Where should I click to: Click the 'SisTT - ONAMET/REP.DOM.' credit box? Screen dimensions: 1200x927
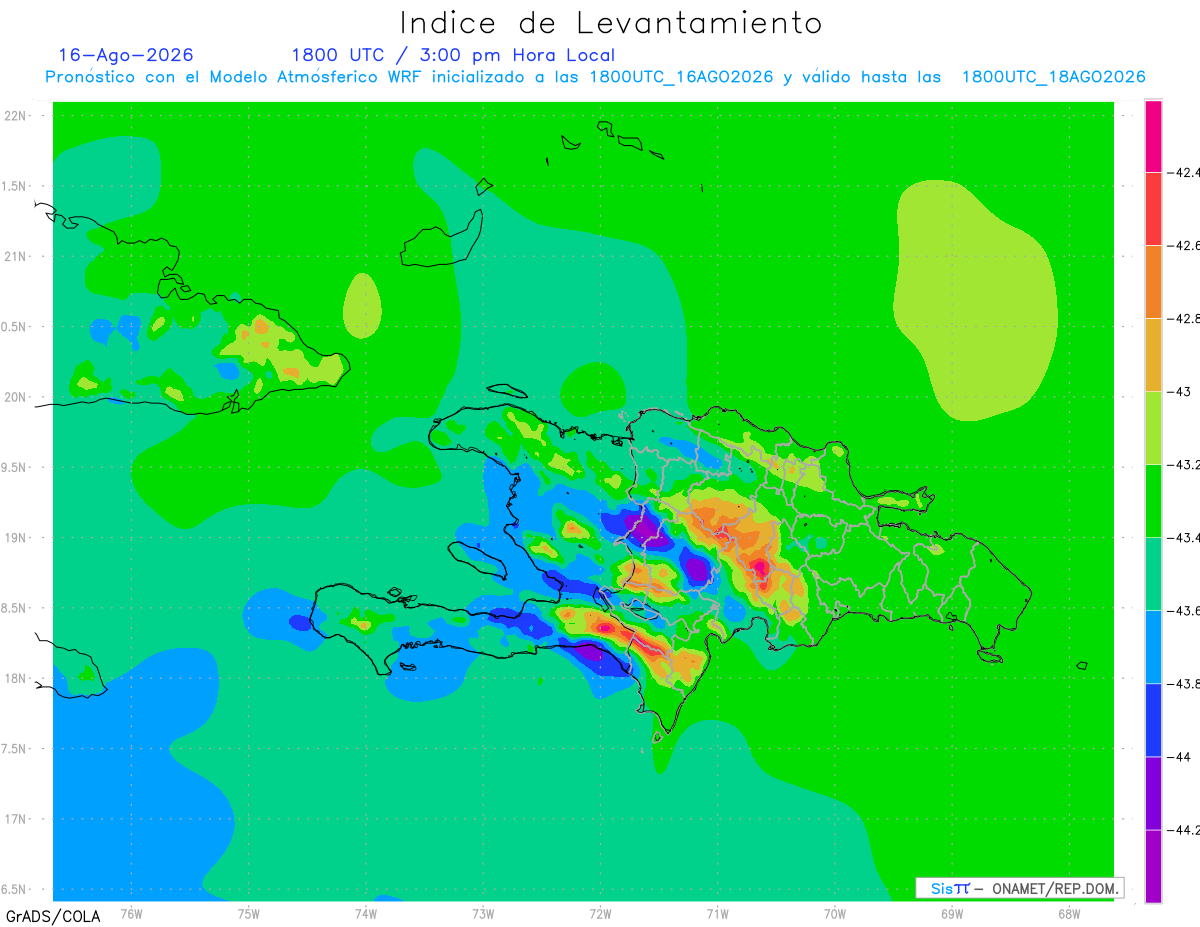(1020, 888)
